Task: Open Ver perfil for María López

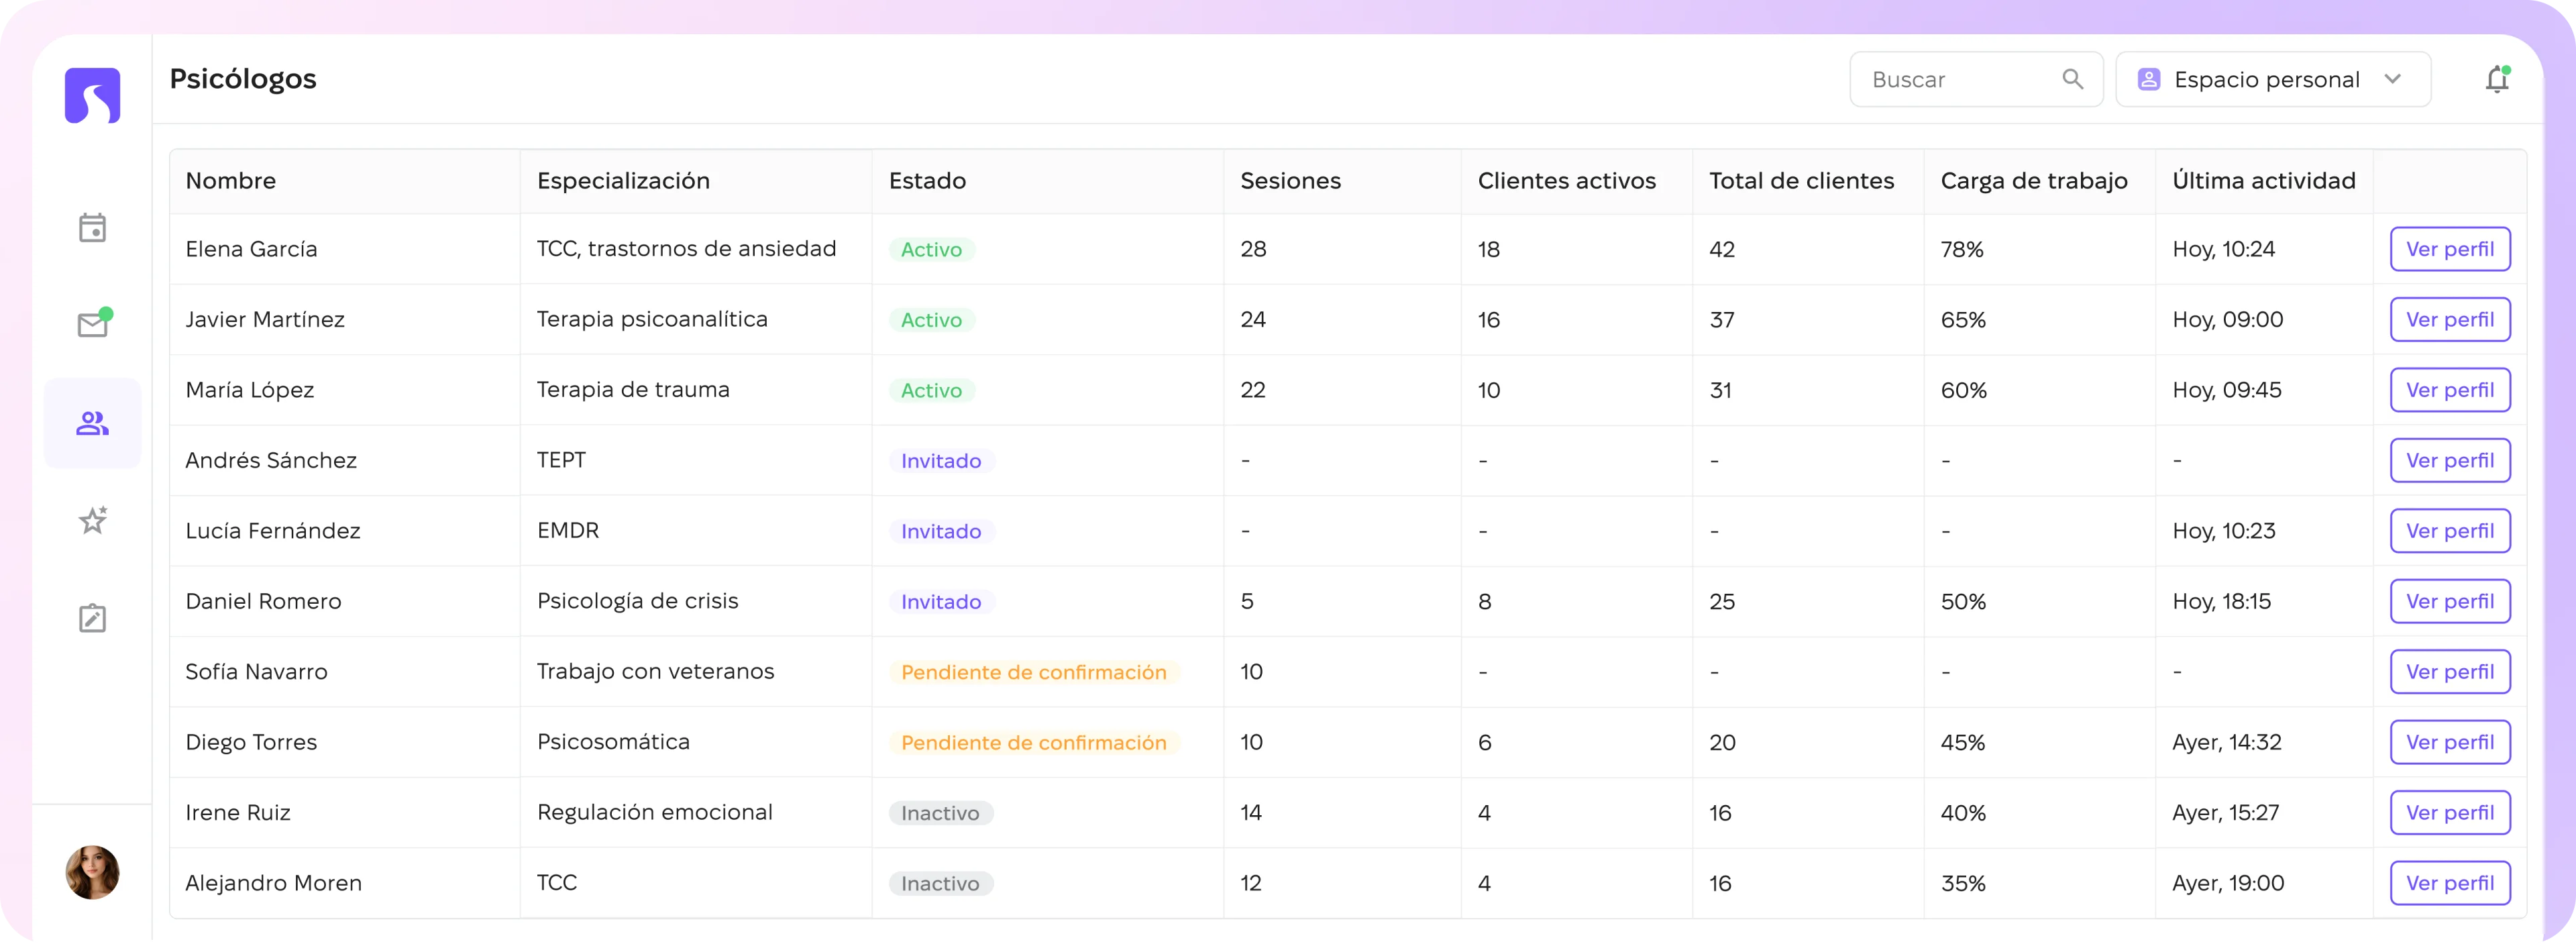Action: click(x=2449, y=390)
